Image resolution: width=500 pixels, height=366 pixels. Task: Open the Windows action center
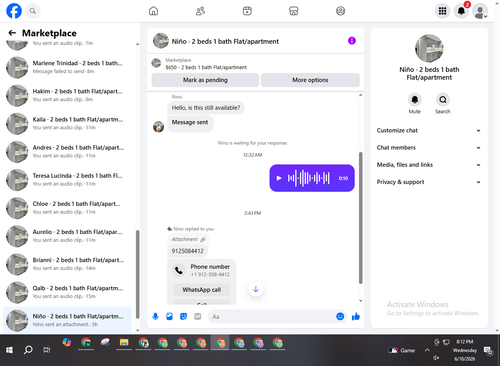(488, 350)
